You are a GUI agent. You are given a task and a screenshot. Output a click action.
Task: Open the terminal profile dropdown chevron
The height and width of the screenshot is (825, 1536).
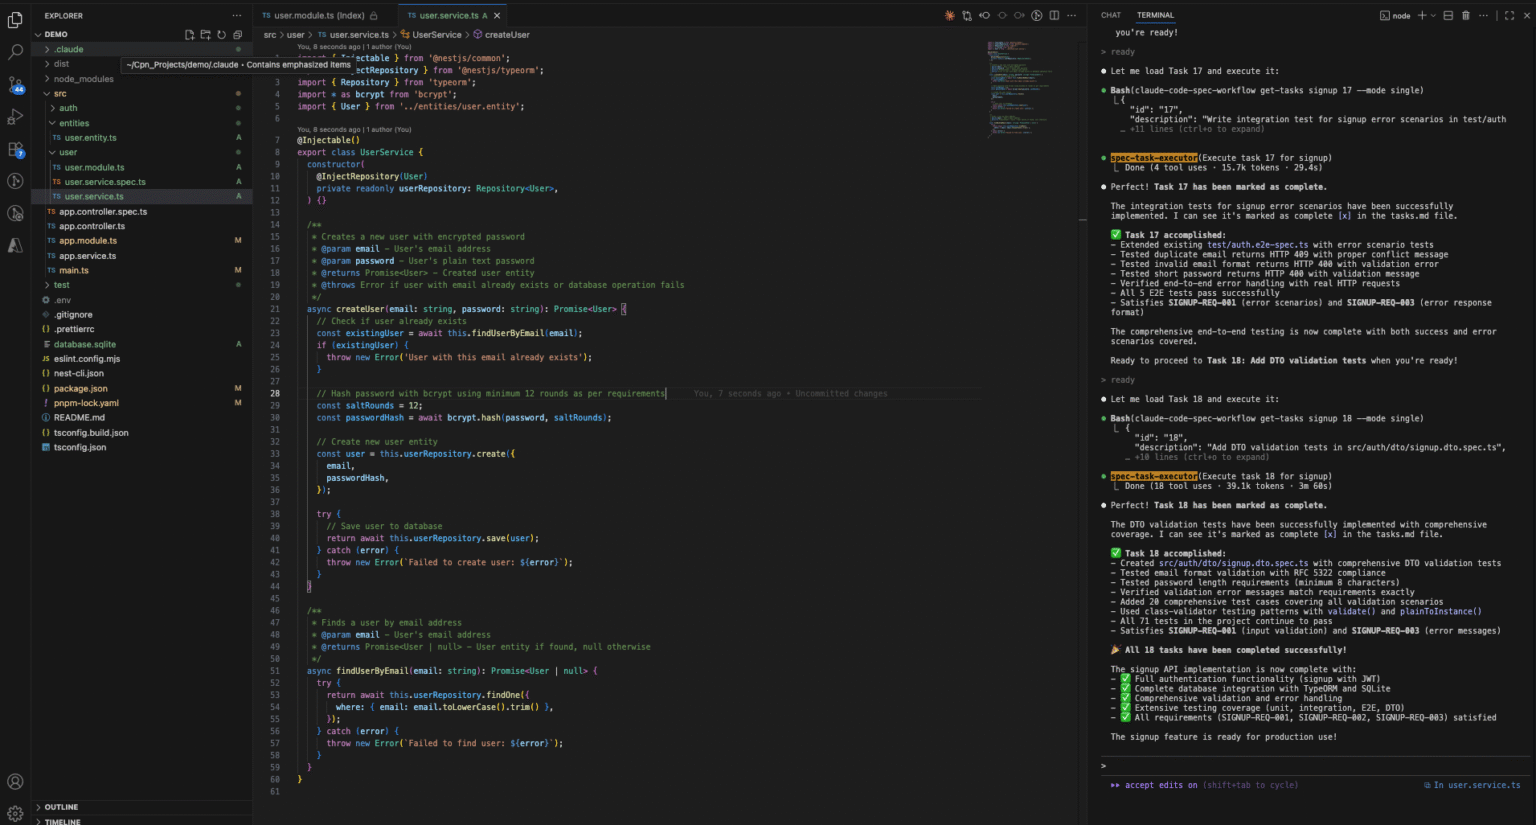click(x=1433, y=15)
